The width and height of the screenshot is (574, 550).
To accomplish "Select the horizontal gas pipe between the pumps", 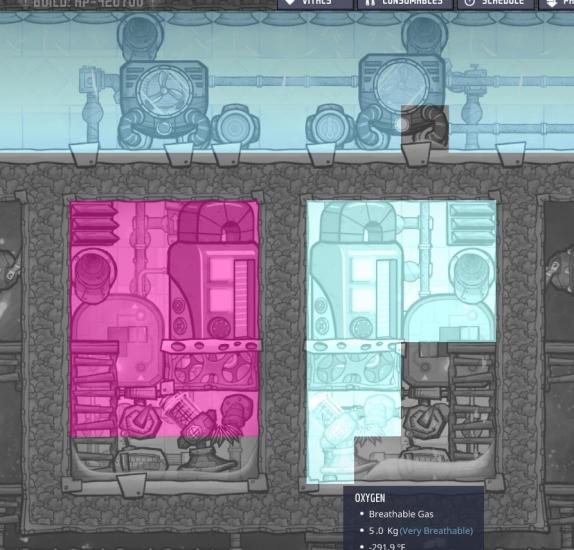I will [x=283, y=81].
